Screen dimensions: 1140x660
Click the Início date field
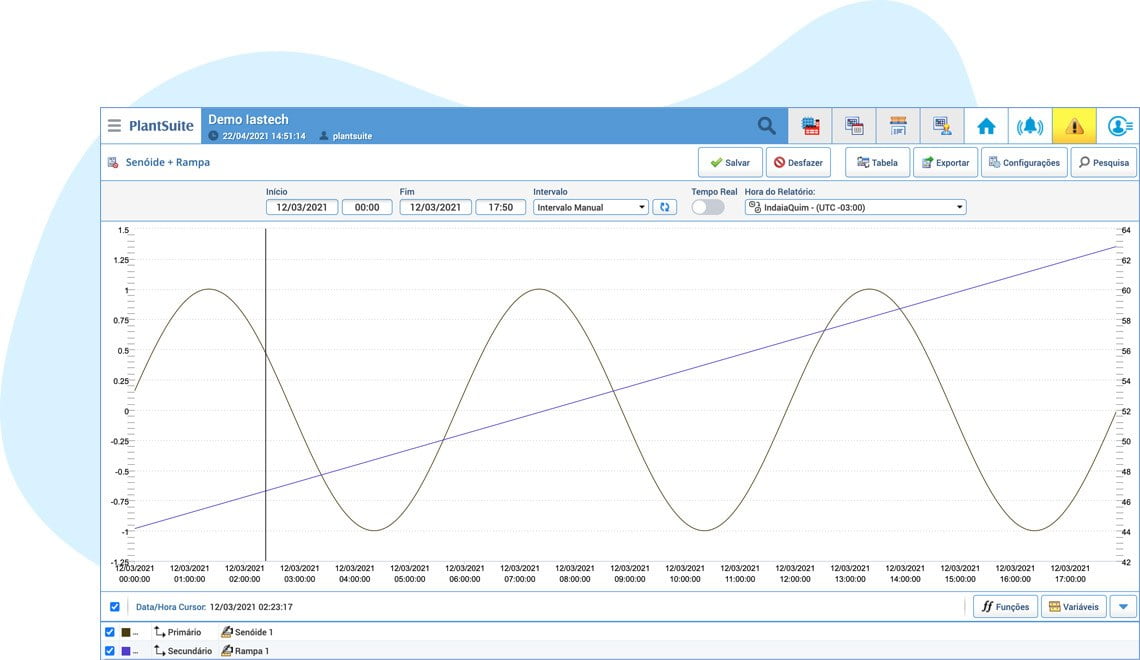coord(302,207)
